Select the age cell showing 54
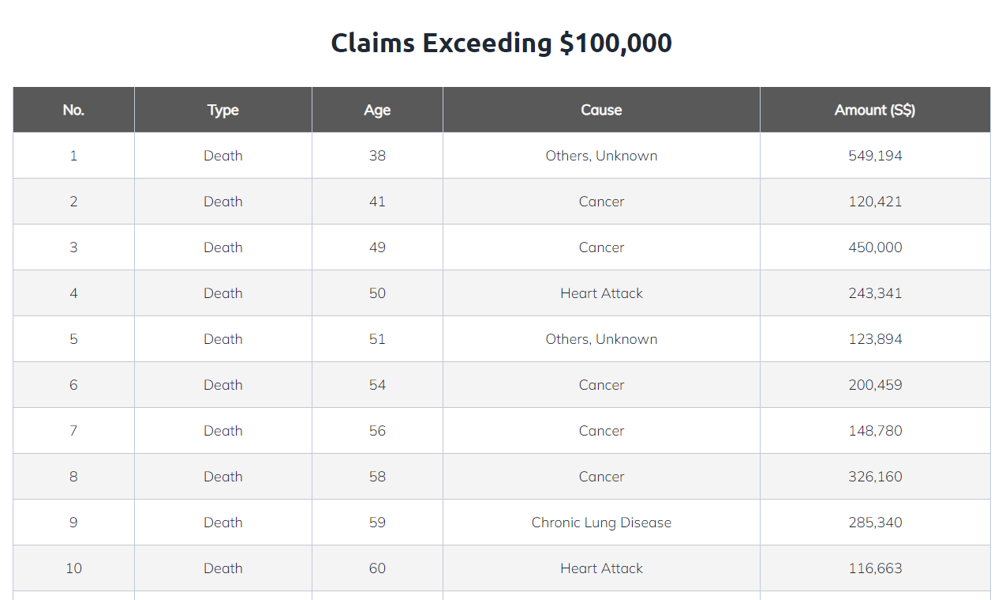The width and height of the screenshot is (1002, 600). click(x=377, y=385)
